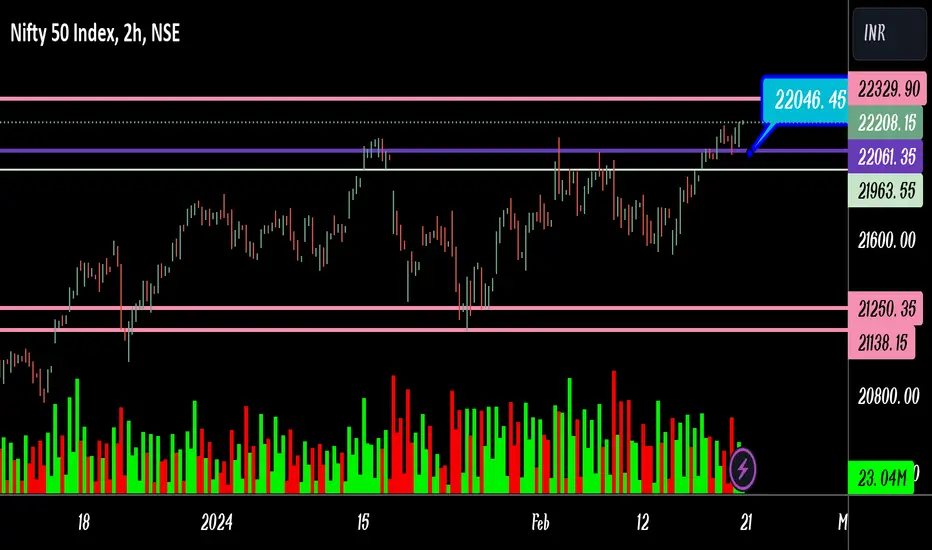Click the purple lightning bolt icon
The height and width of the screenshot is (550, 932).
[742, 469]
